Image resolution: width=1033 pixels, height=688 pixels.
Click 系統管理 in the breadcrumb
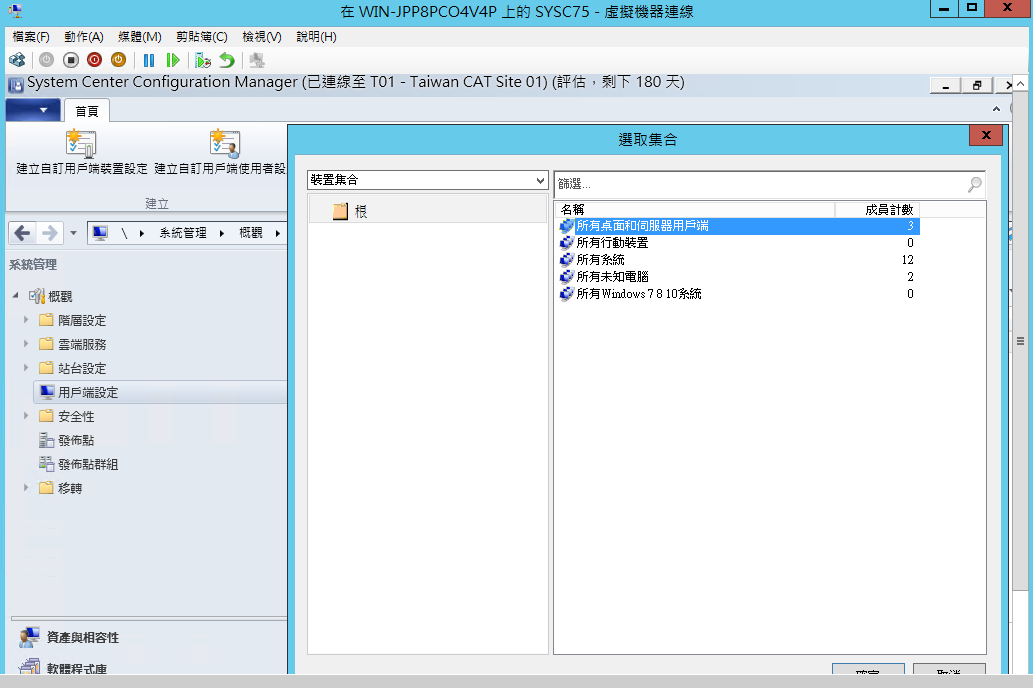182,233
